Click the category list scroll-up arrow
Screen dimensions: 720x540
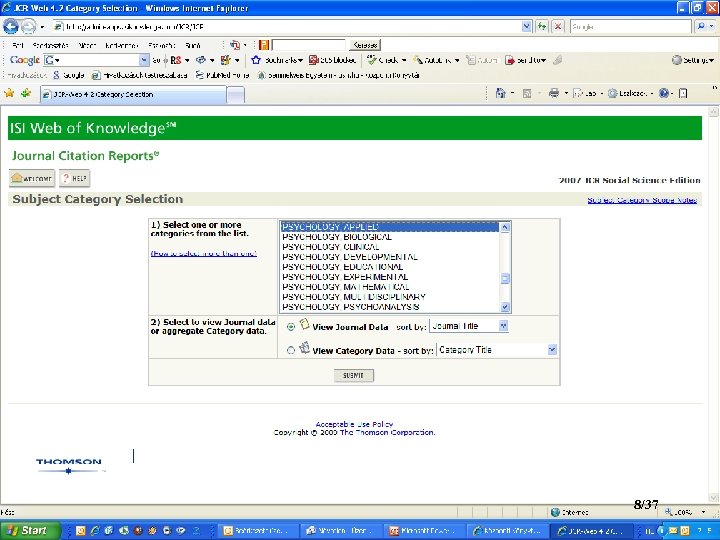505,227
